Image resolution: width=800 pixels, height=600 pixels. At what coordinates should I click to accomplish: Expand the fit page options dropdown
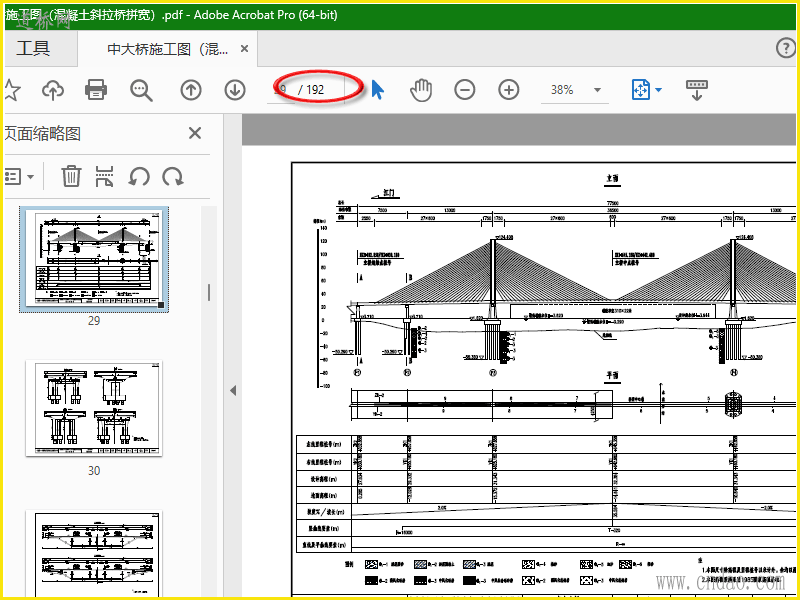coord(659,90)
